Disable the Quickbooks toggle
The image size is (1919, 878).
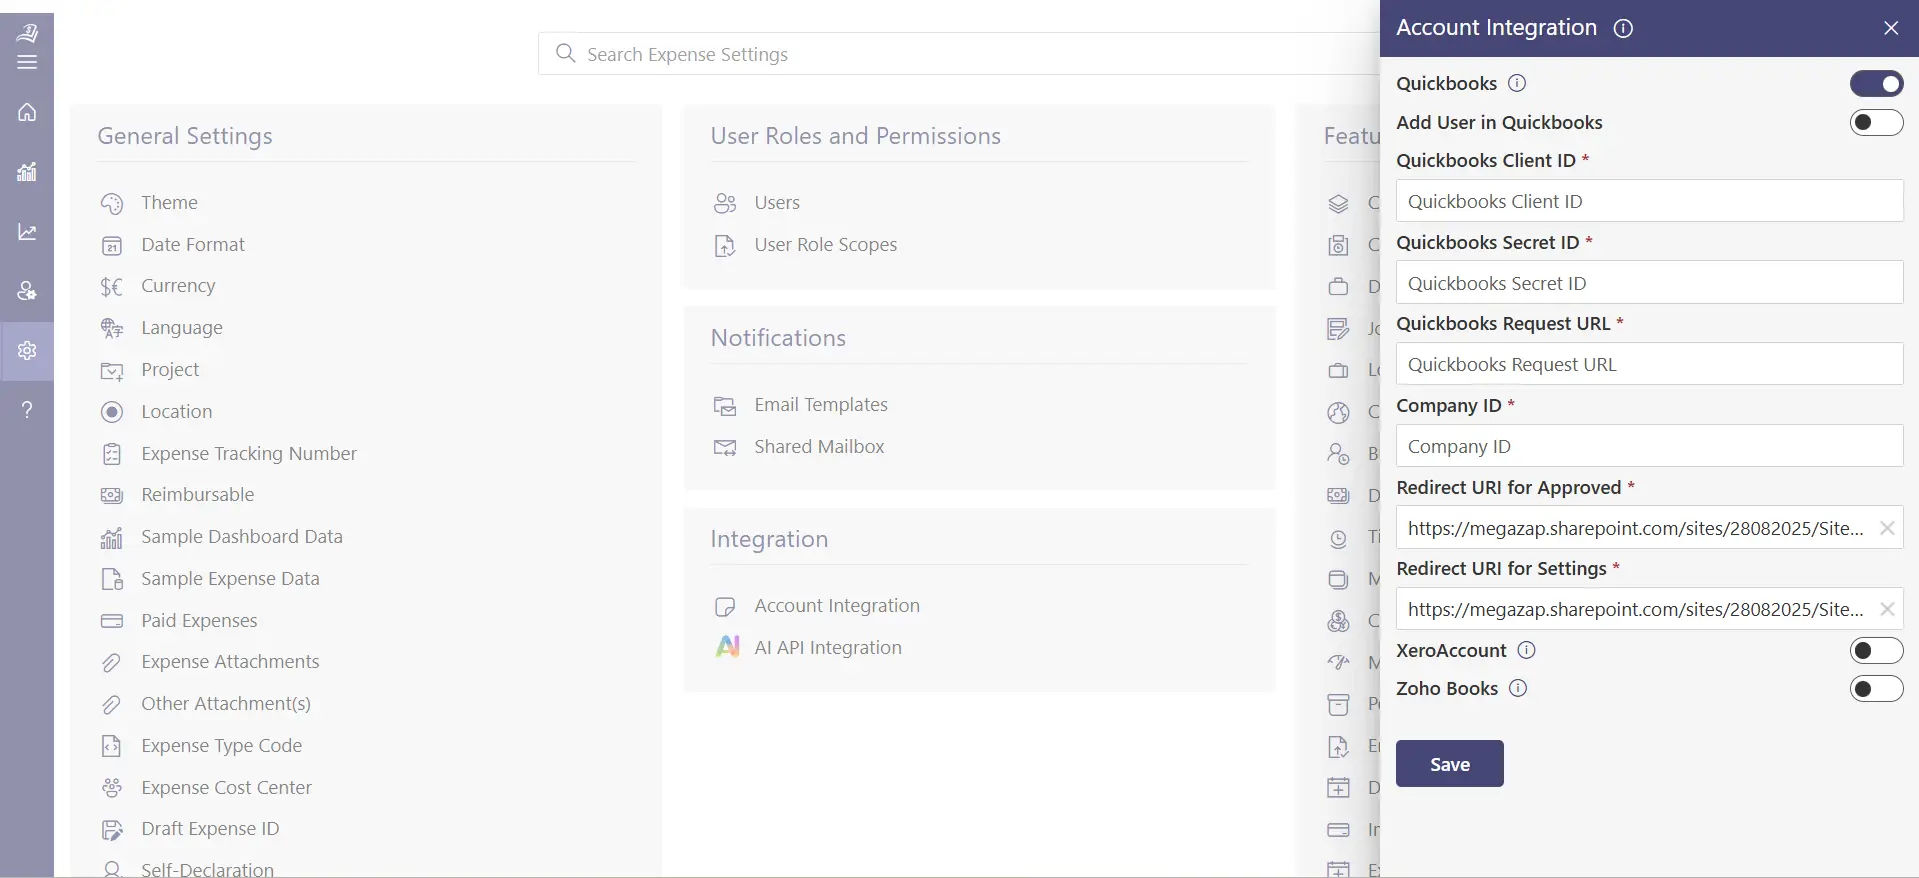pyautogui.click(x=1876, y=84)
